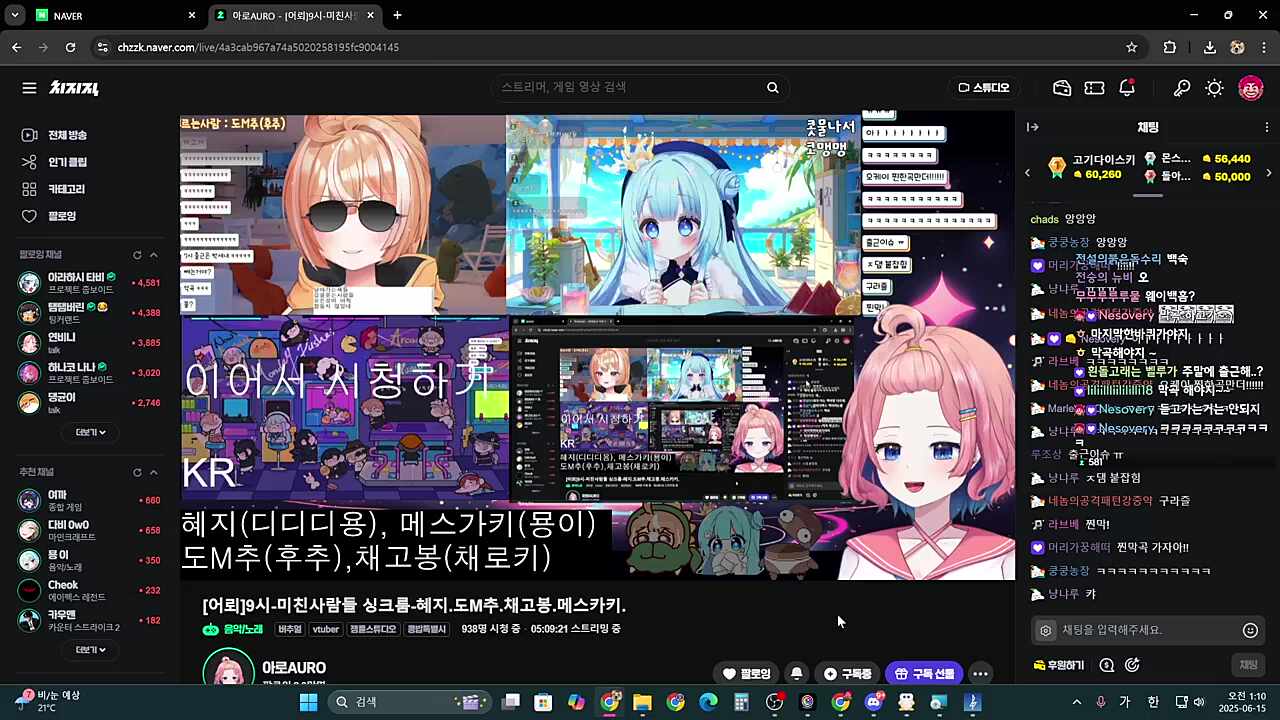Collapse the 추천 채널 section

[153, 472]
